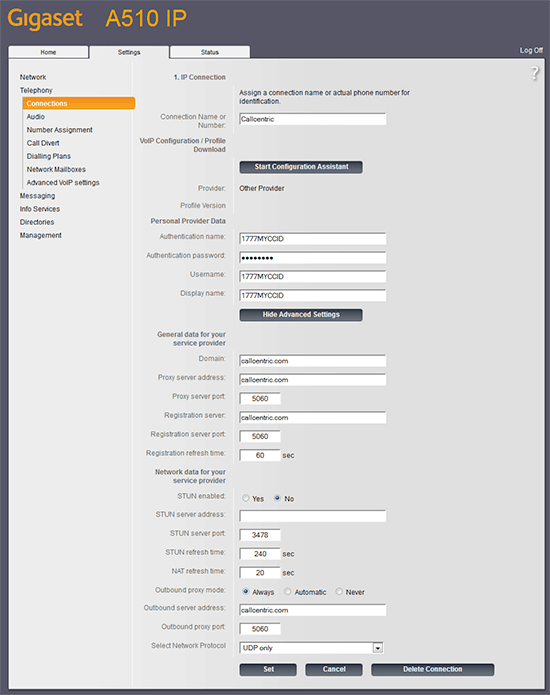Switch to the Home tab
This screenshot has height=695, width=550.
coord(48,52)
